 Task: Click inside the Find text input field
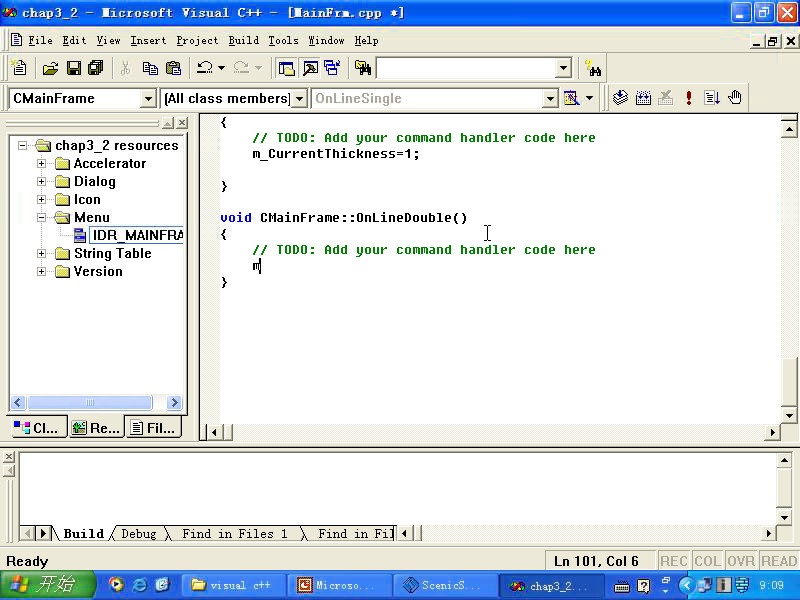[466, 68]
